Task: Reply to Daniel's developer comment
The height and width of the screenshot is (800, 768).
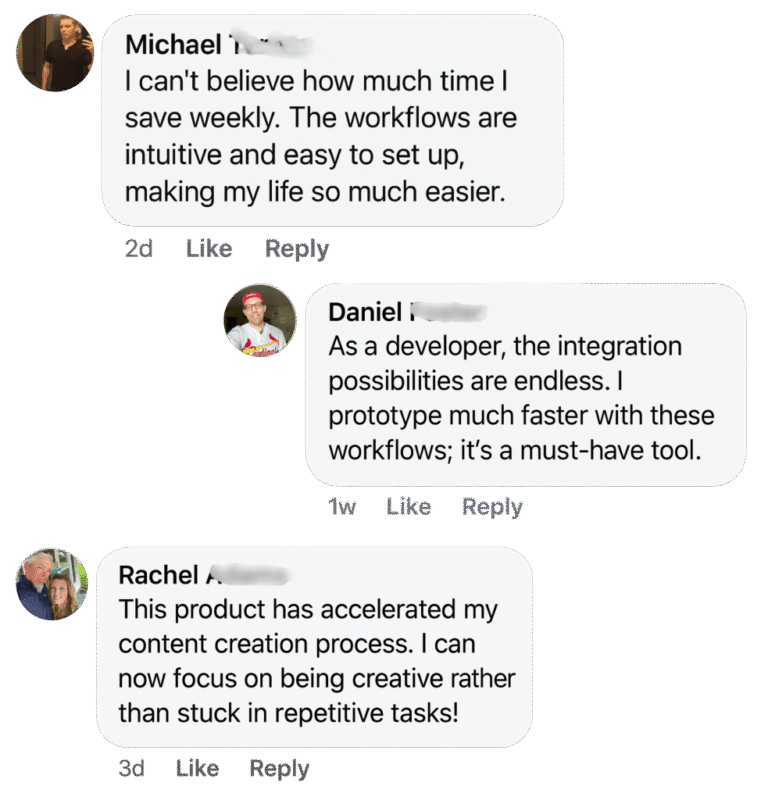Action: 492,507
